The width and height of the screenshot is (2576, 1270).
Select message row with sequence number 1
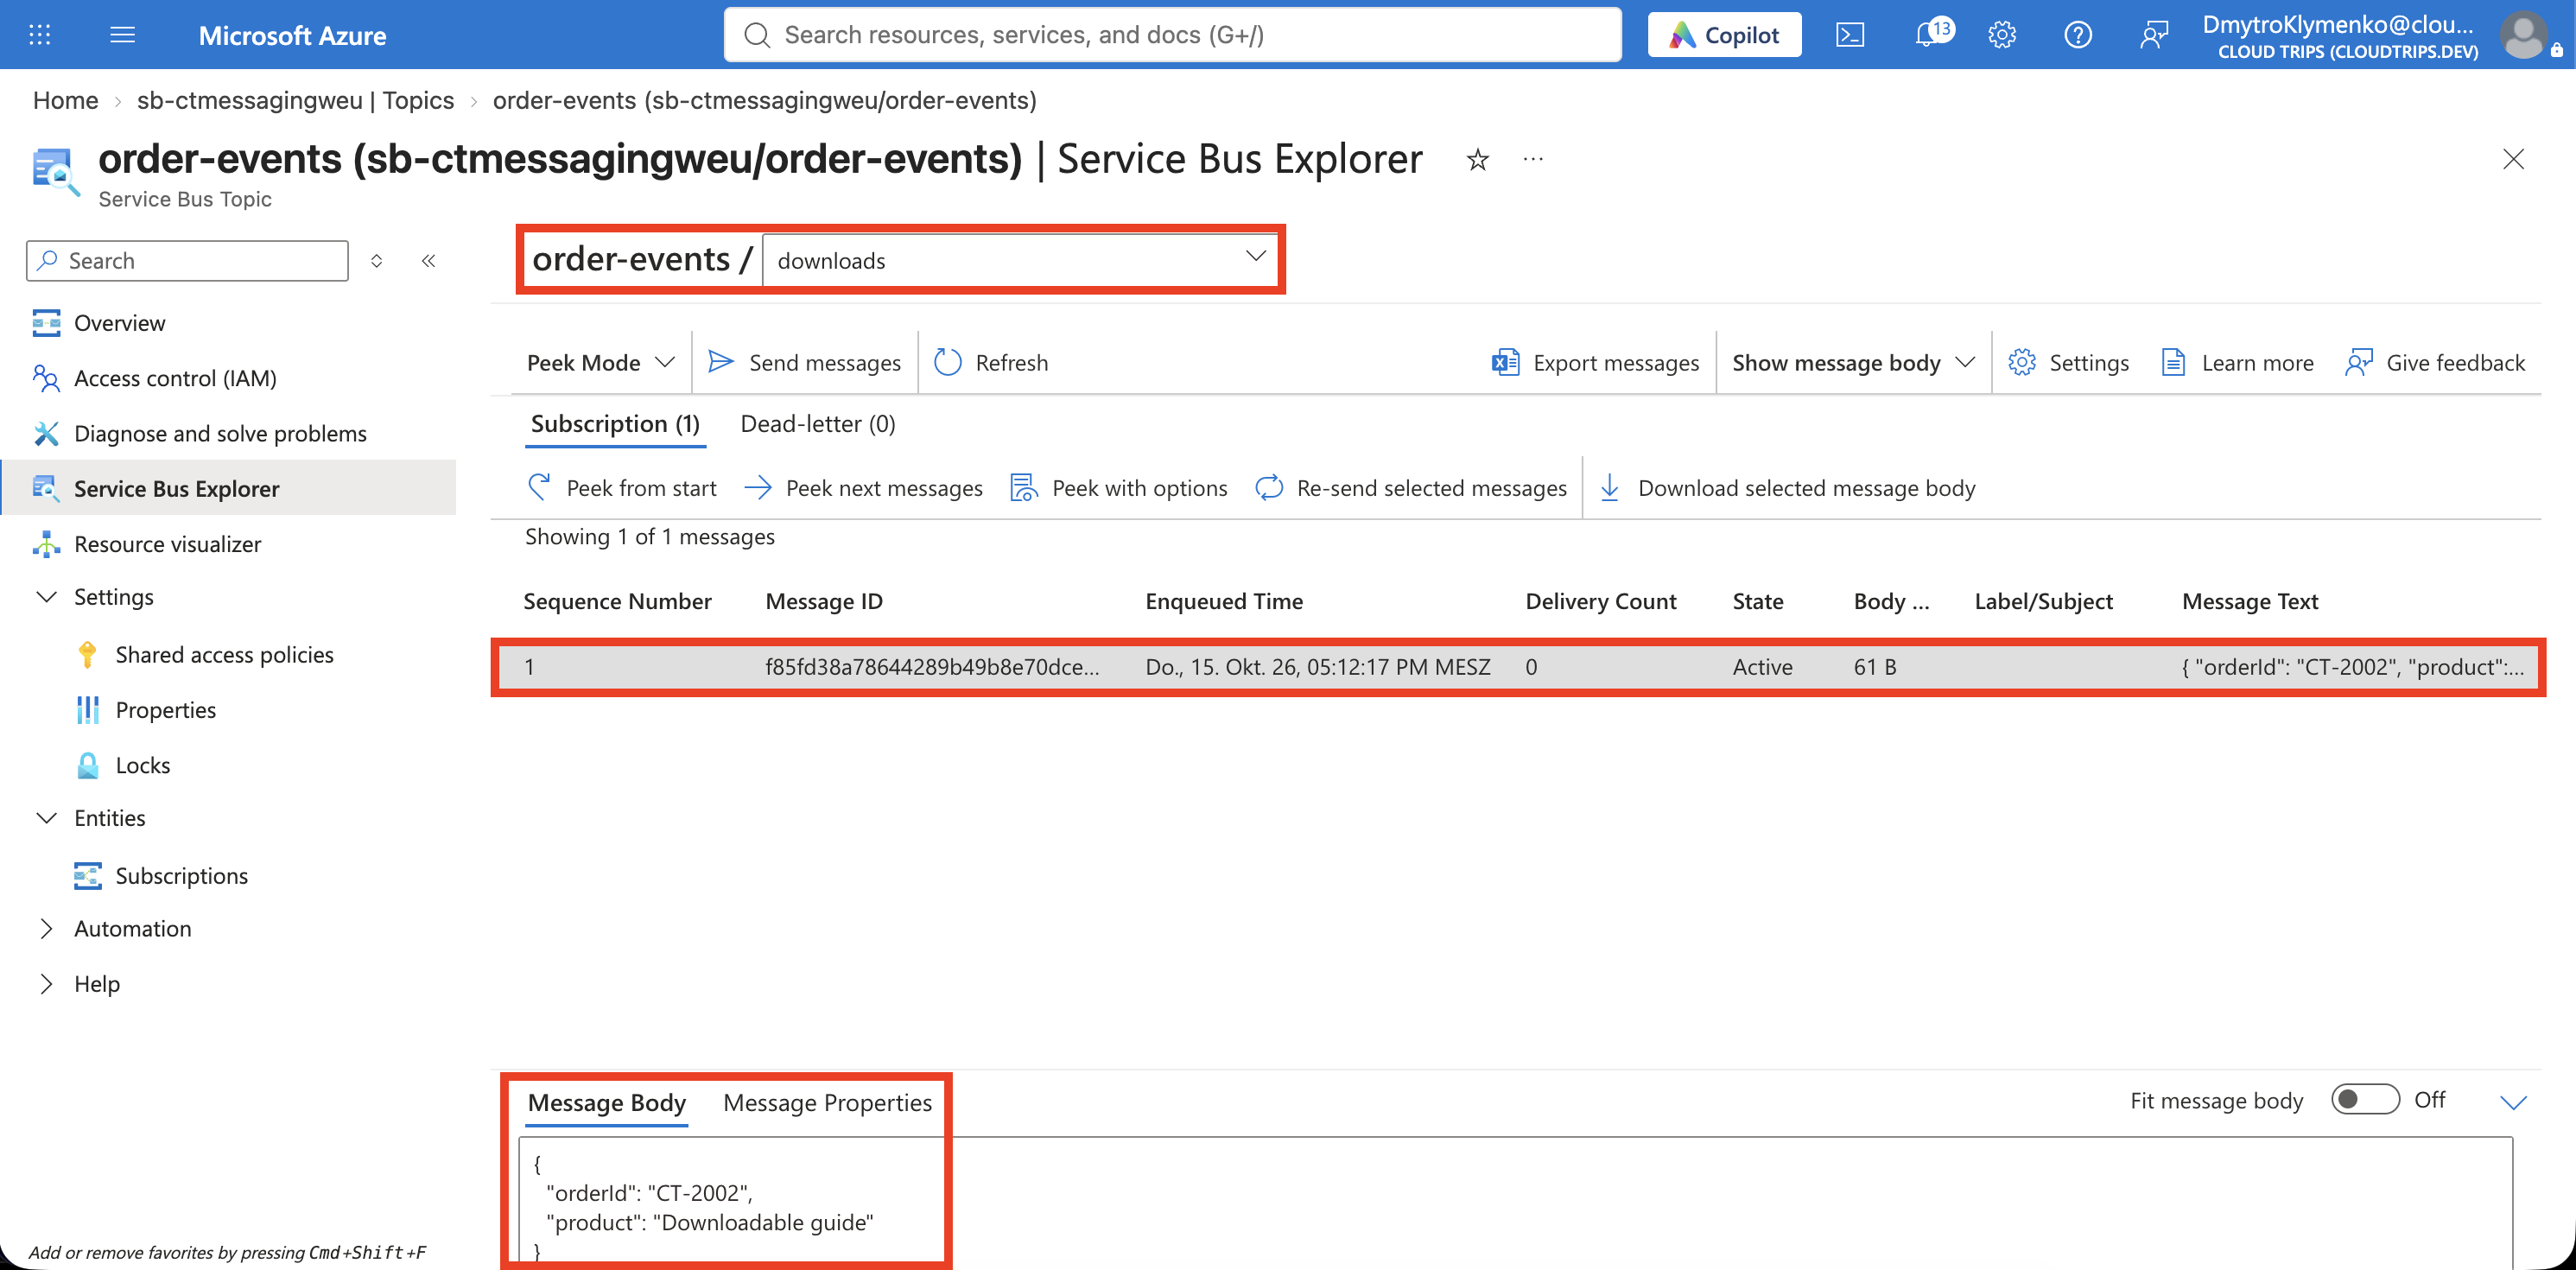pos(1517,667)
